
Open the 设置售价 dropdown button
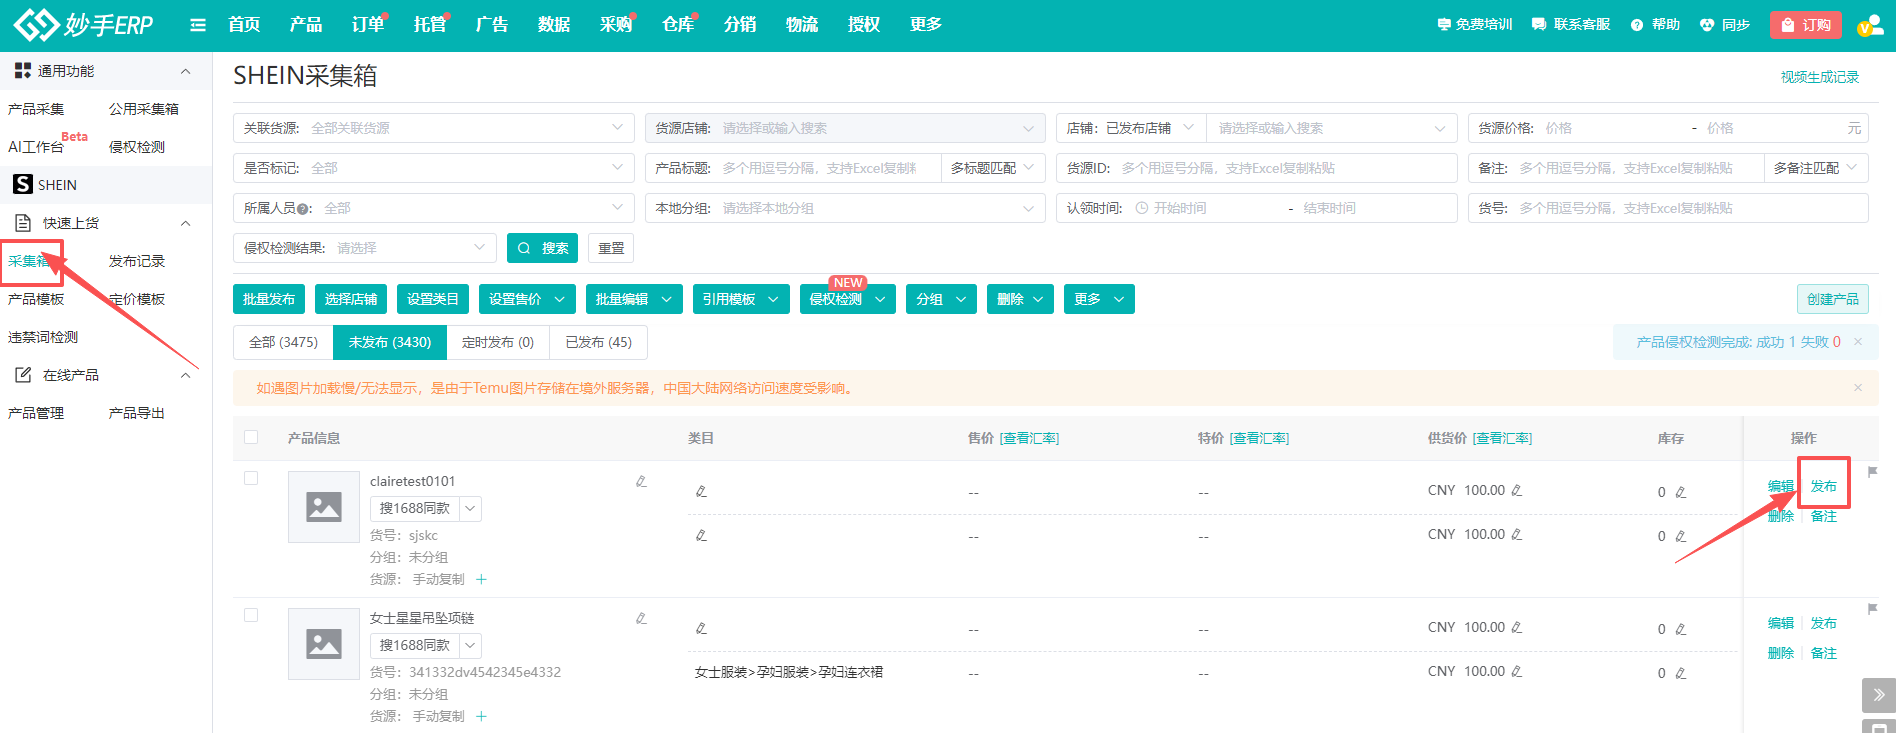pos(526,299)
